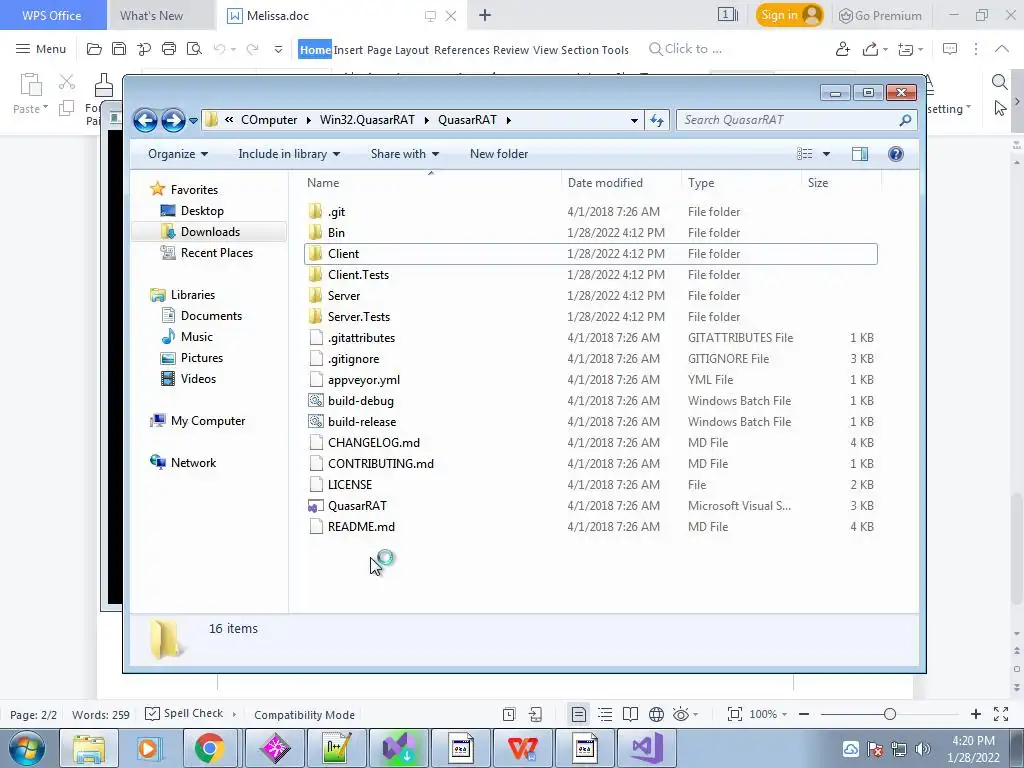This screenshot has height=768, width=1024.
Task: Click the Windows Start orb
Action: coord(26,748)
